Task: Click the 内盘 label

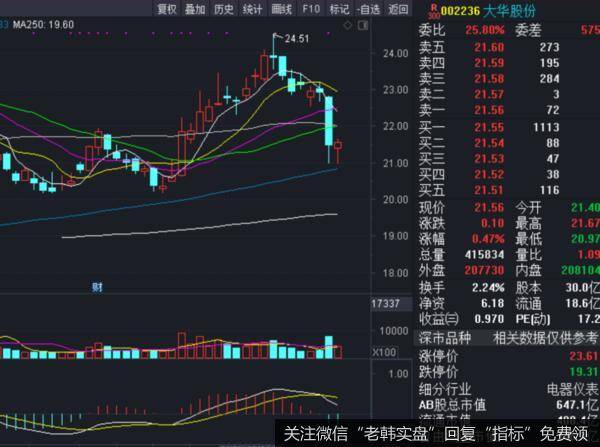Action: pyautogui.click(x=528, y=271)
